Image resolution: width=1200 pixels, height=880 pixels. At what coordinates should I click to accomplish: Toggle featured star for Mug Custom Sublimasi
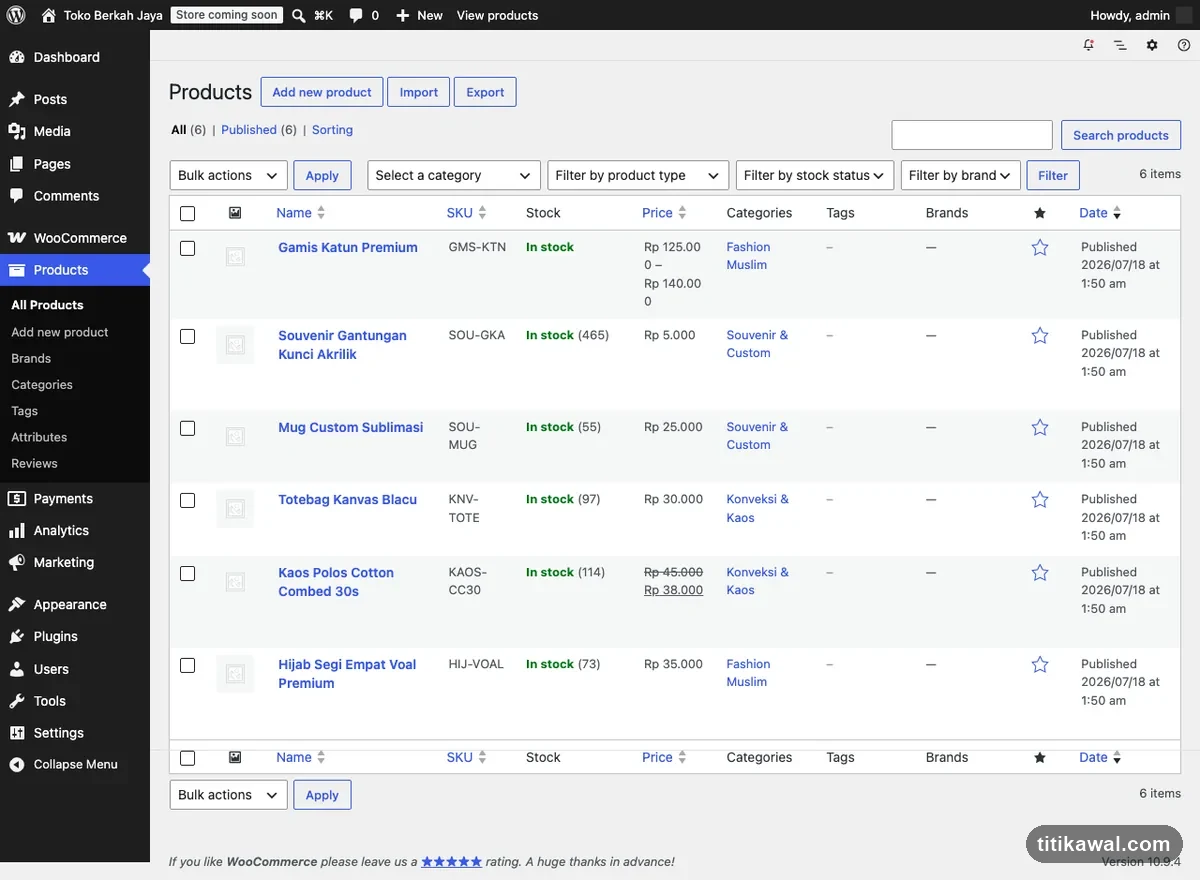1040,427
